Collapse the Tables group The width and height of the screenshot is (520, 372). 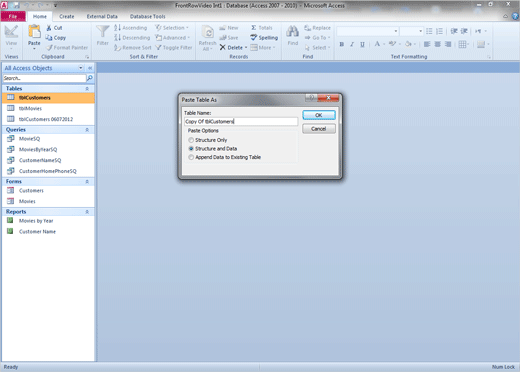click(x=87, y=89)
